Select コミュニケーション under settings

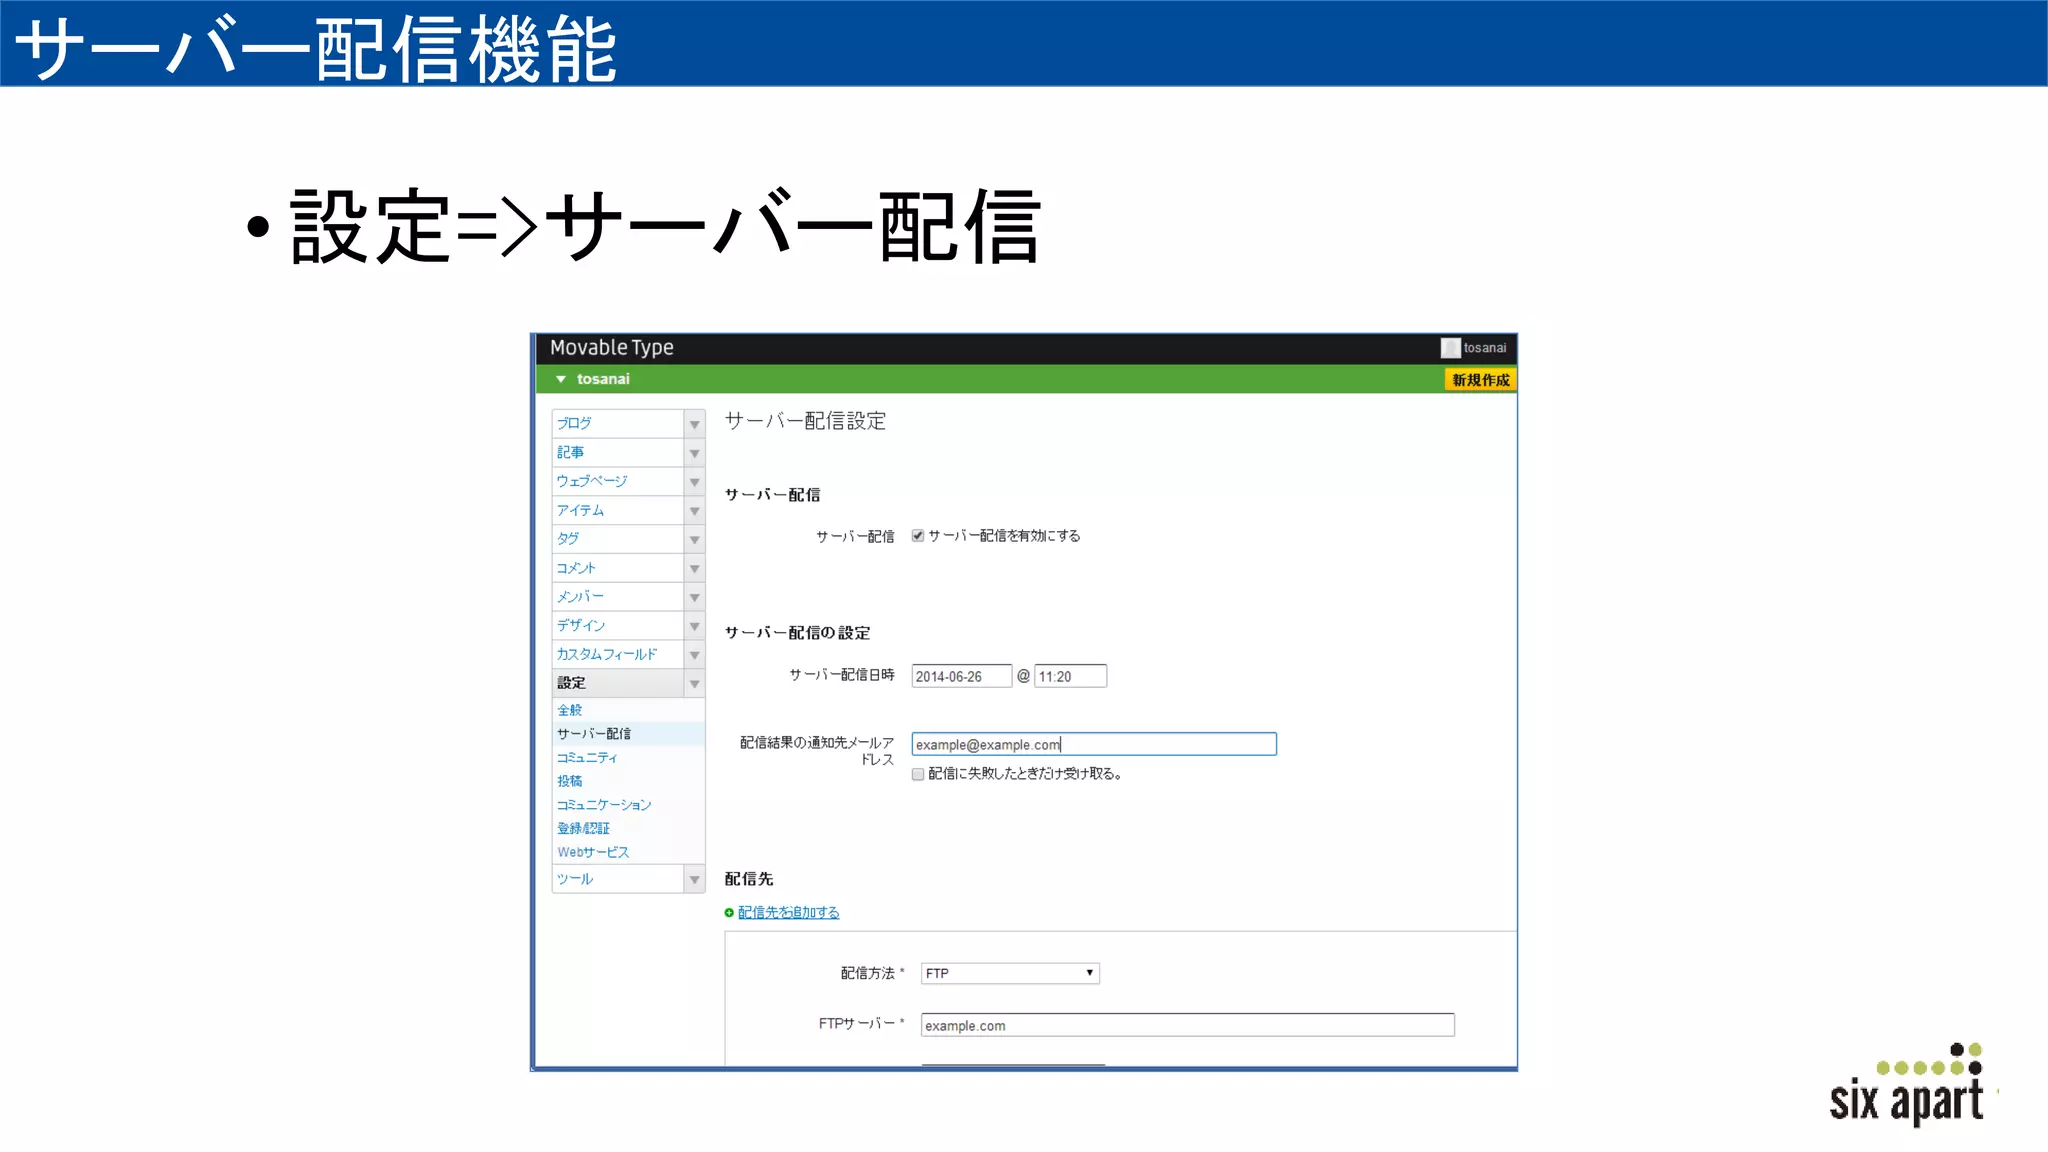604,805
